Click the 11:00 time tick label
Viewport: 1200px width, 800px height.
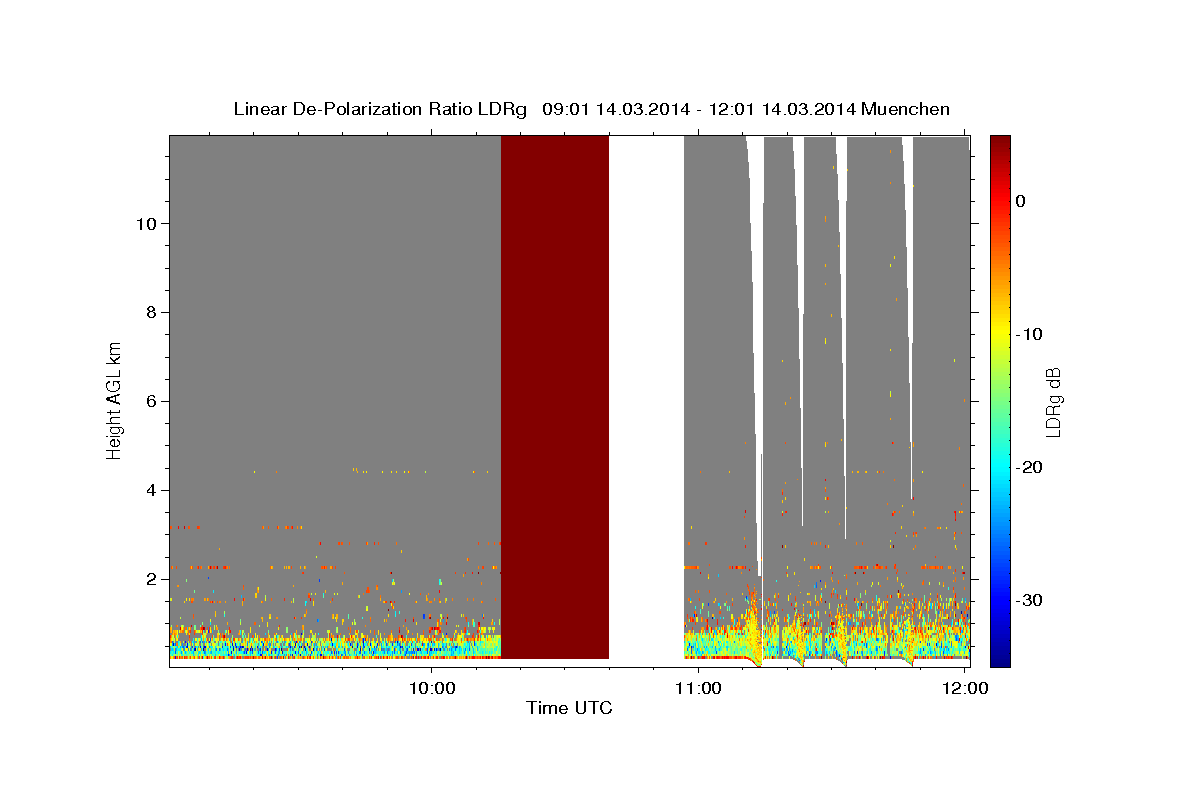[698, 688]
